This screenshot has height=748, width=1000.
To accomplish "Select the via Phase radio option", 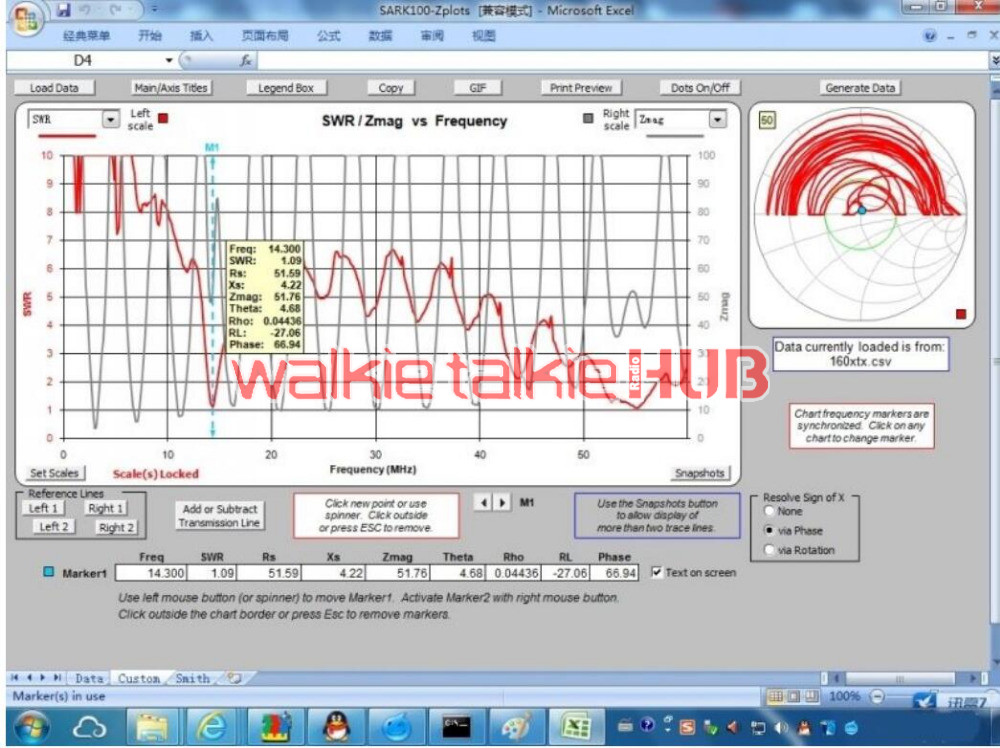I will [x=769, y=530].
